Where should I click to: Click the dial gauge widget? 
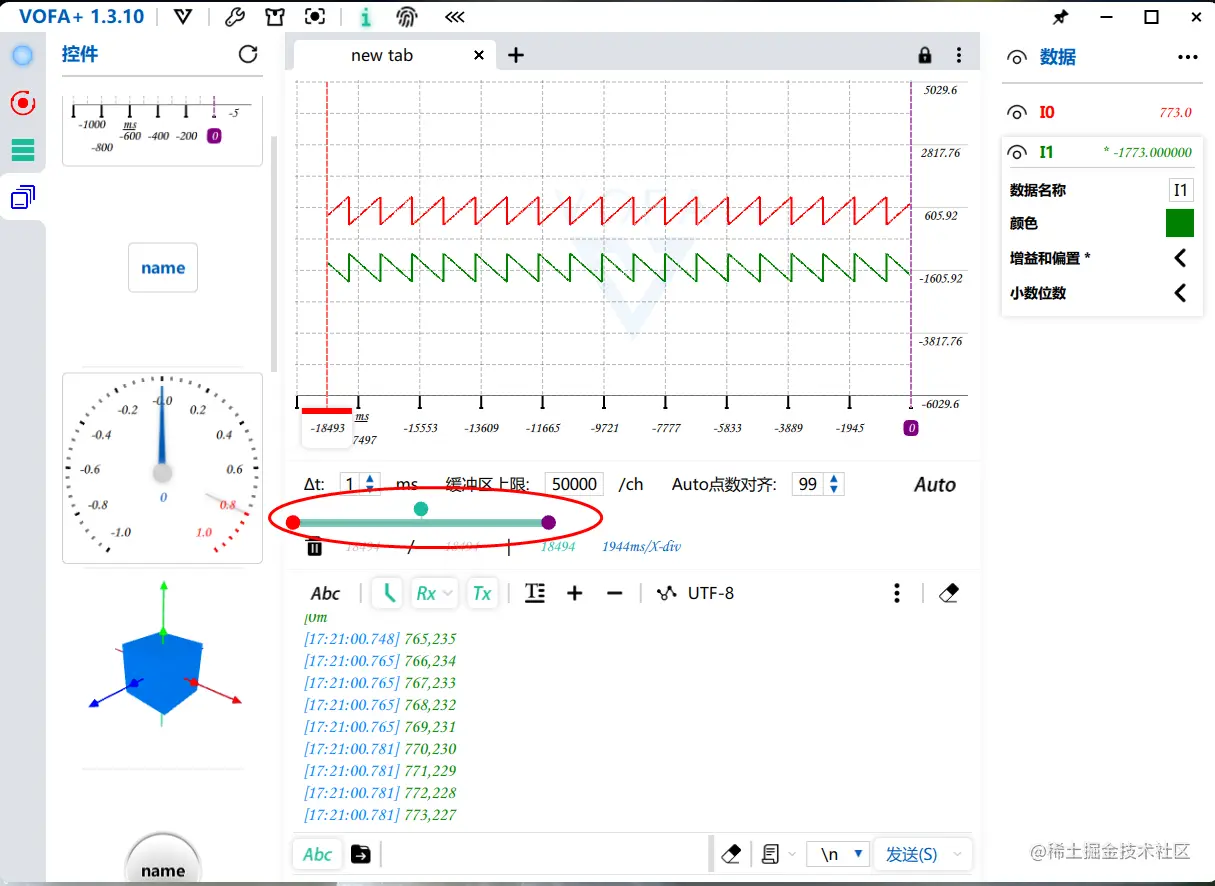[163, 469]
